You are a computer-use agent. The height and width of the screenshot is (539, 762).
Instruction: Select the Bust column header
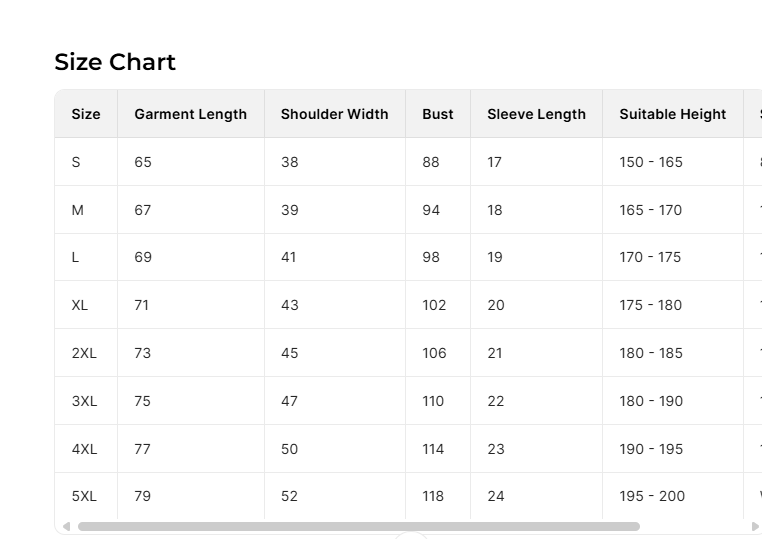click(437, 114)
